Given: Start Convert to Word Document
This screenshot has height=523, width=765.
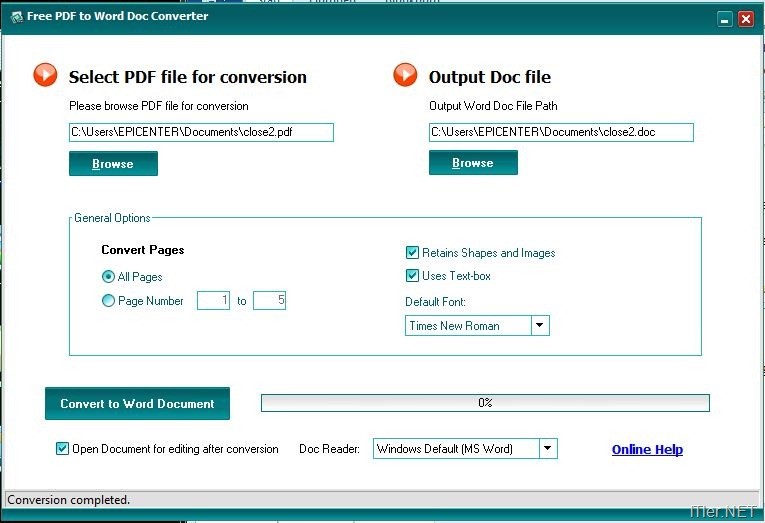Looking at the screenshot, I should click(x=137, y=403).
